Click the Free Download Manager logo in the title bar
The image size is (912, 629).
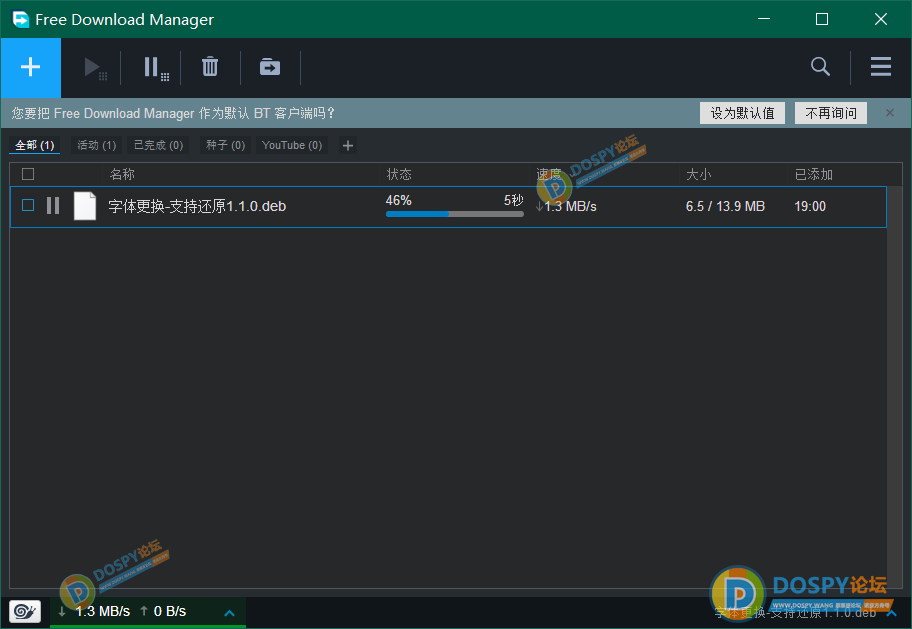pos(21,19)
